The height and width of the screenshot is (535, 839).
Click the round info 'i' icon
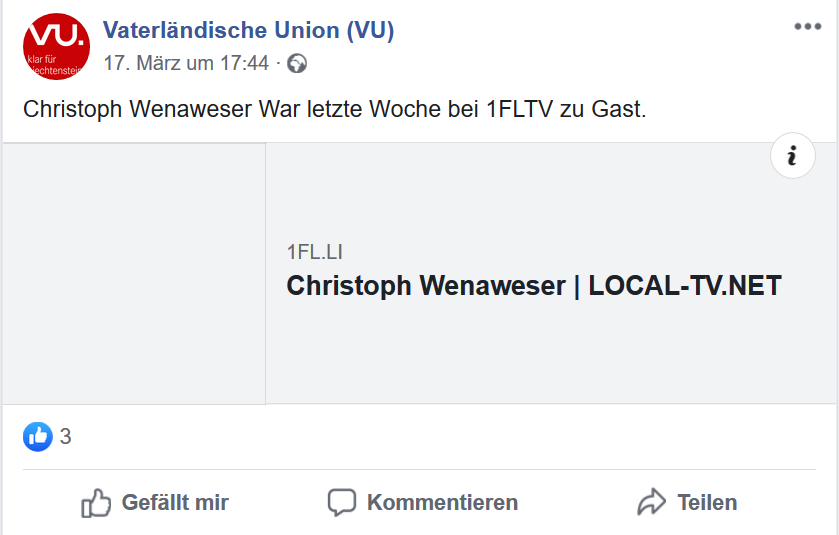[793, 156]
